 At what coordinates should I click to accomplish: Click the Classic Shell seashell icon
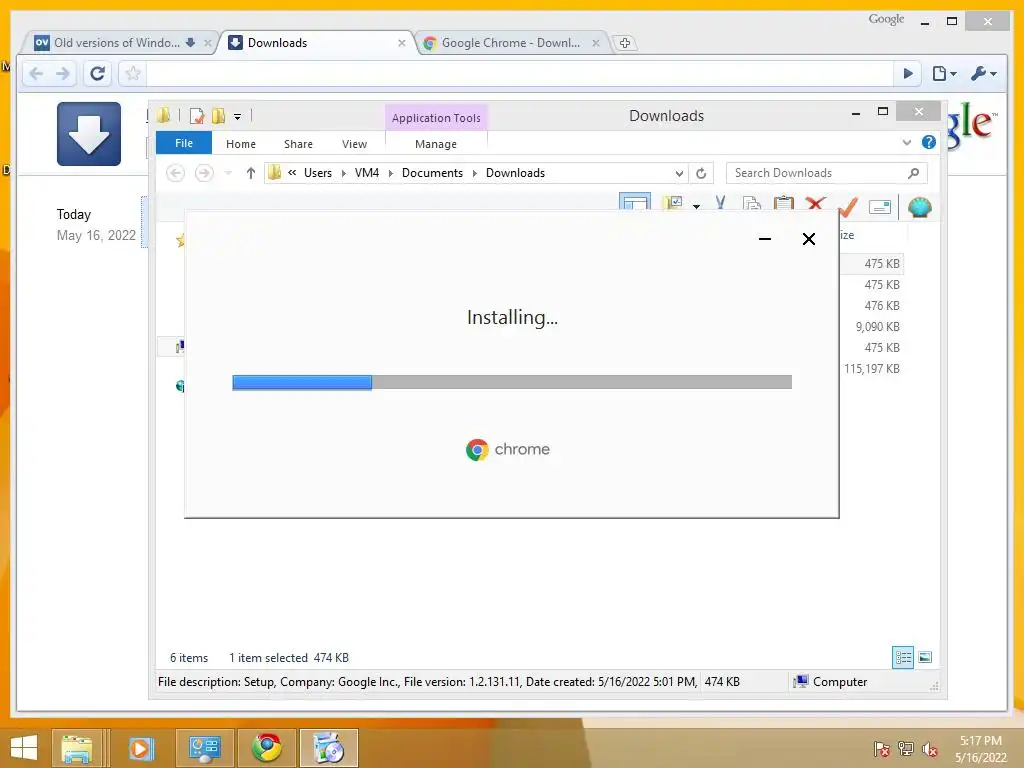pyautogui.click(x=919, y=207)
